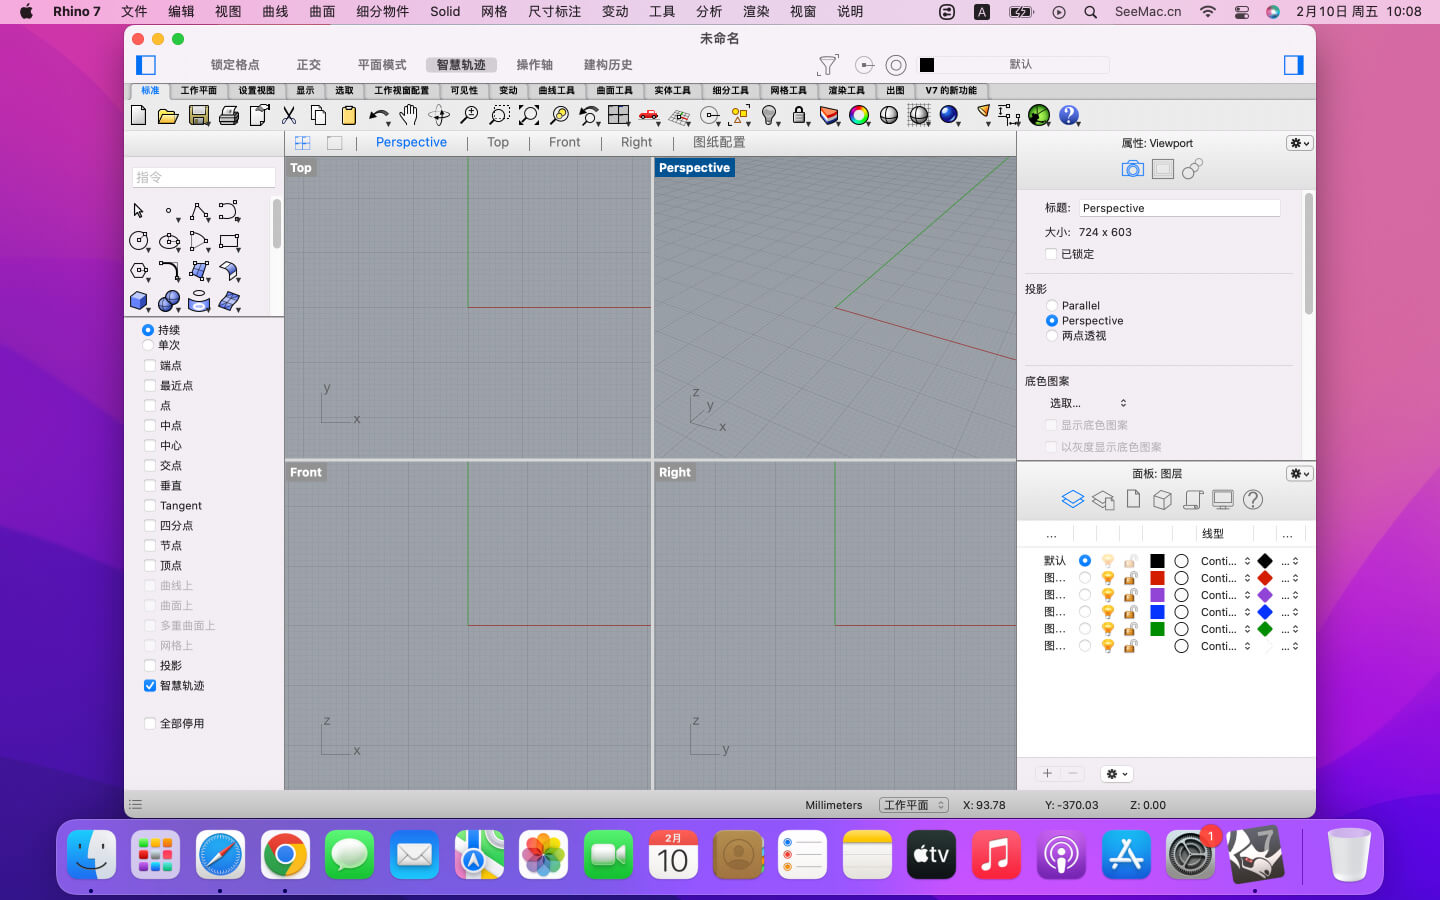Switch to the 实体工具 toolbar tab
Screen dimensions: 1440x900
click(672, 91)
